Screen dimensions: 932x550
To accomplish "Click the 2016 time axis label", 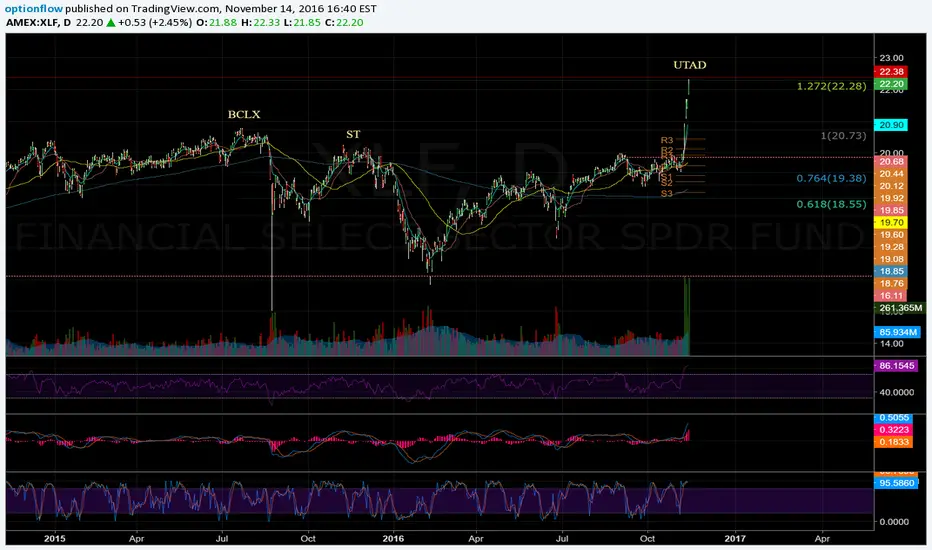I will point(393,539).
